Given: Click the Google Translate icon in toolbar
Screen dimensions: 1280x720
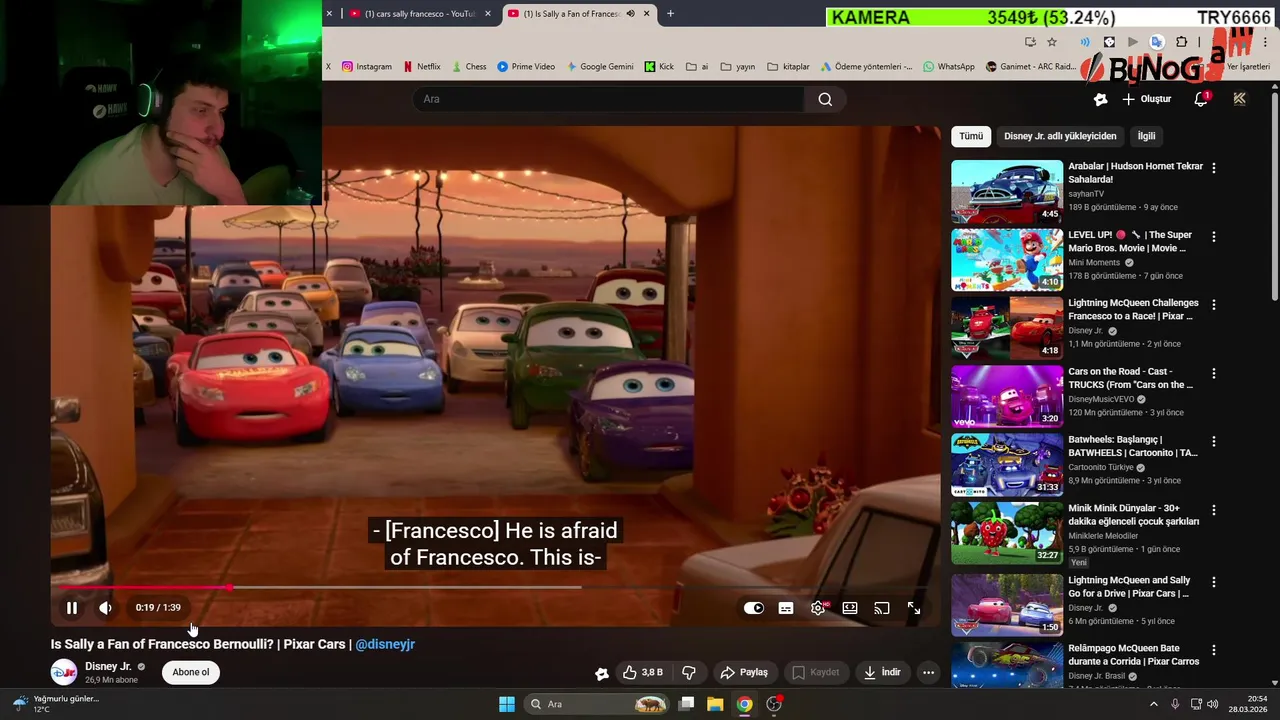Looking at the screenshot, I should coord(1157,42).
